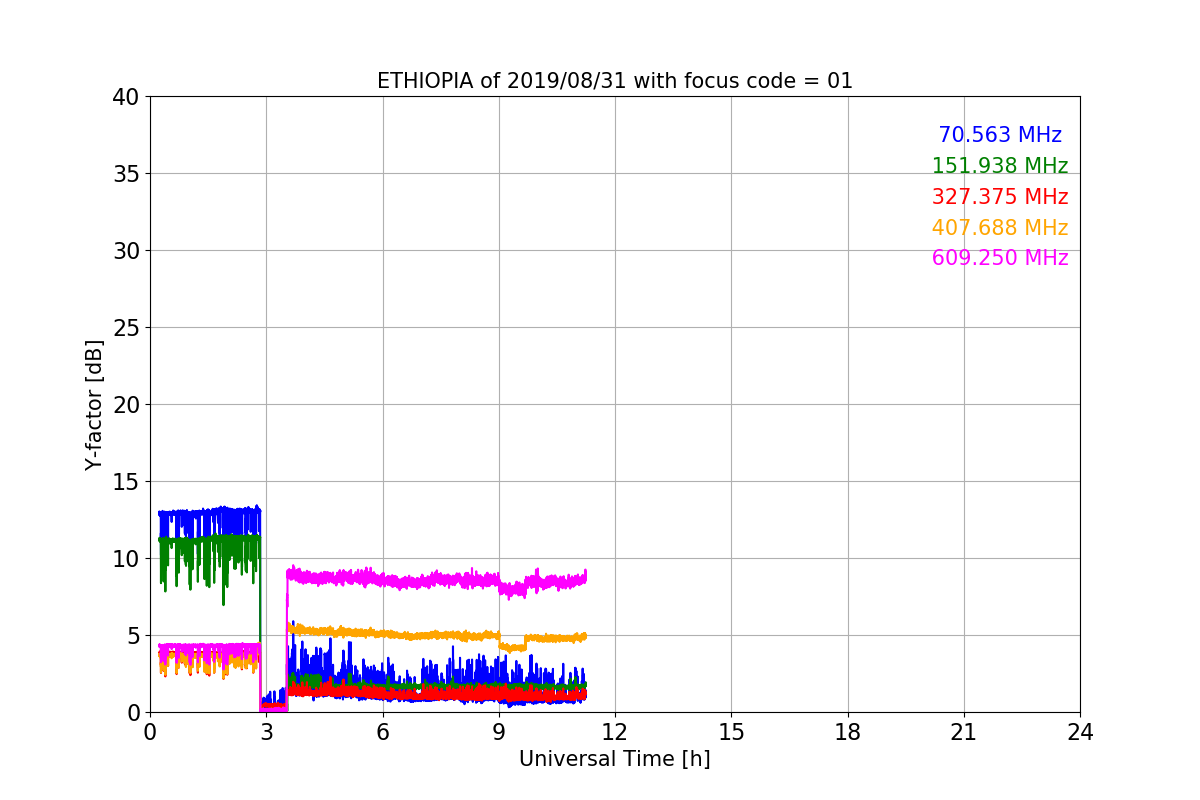Click the x-axis tick label 6

point(382,732)
